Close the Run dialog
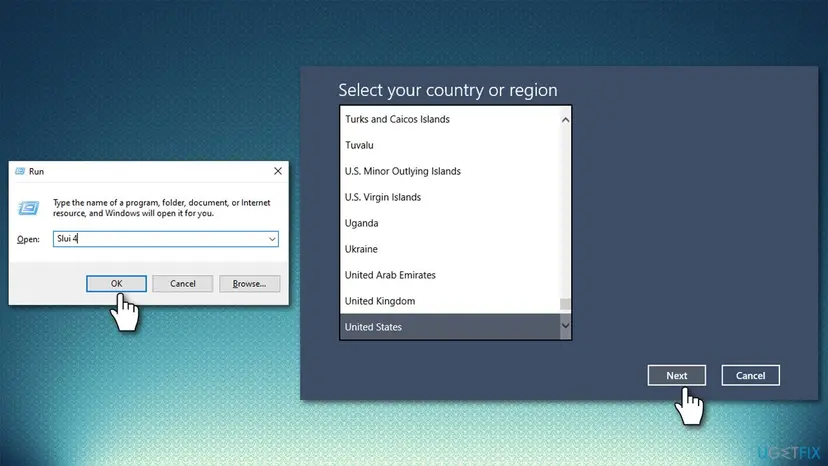 (278, 171)
